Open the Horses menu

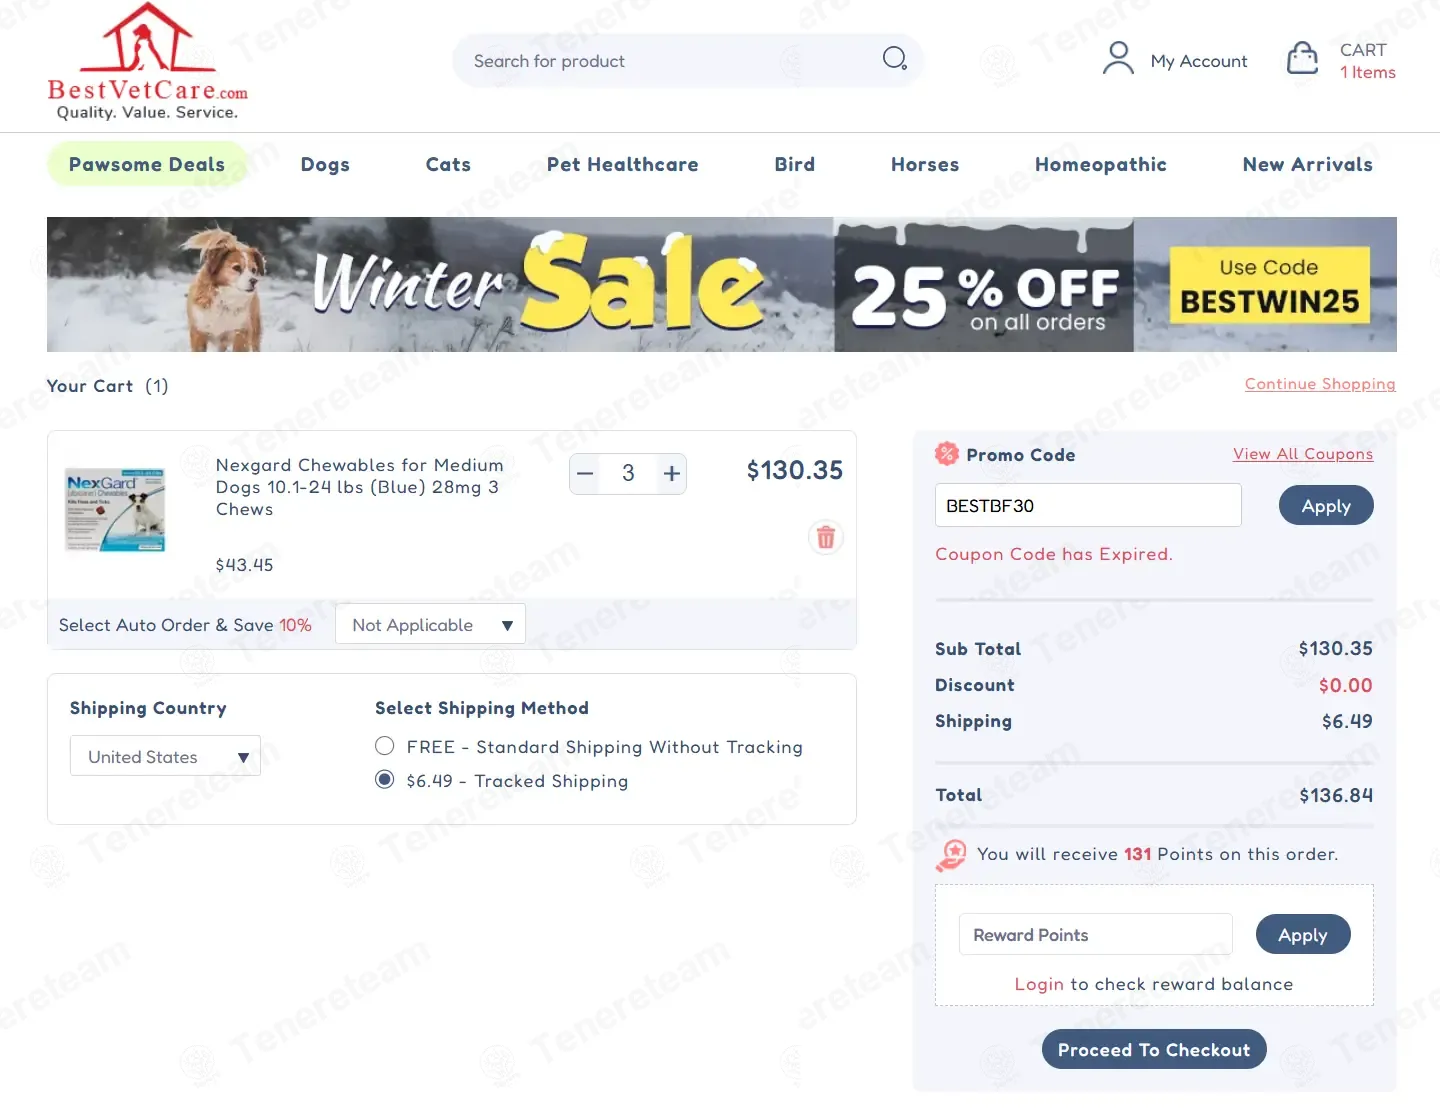(925, 164)
